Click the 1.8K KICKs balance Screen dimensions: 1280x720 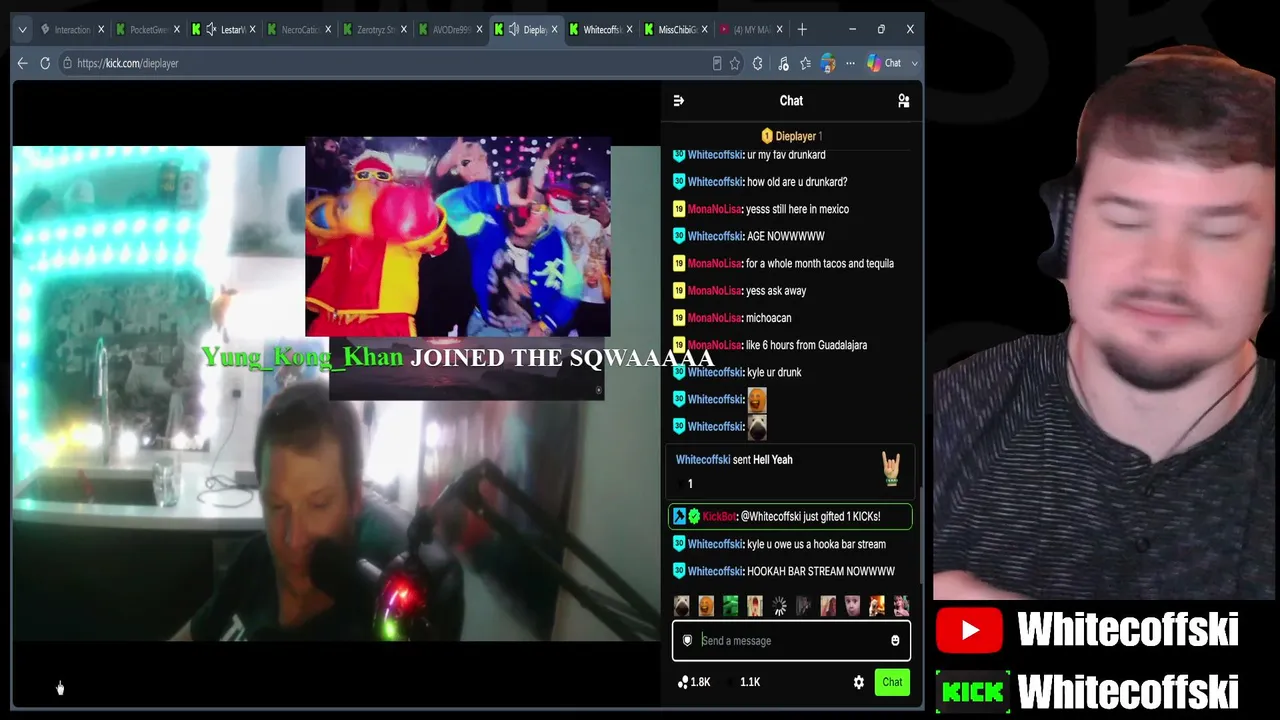pyautogui.click(x=694, y=682)
